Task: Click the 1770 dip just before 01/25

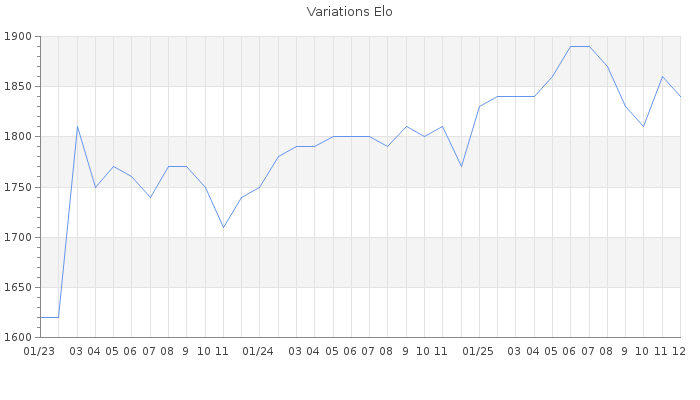Action: coord(461,166)
